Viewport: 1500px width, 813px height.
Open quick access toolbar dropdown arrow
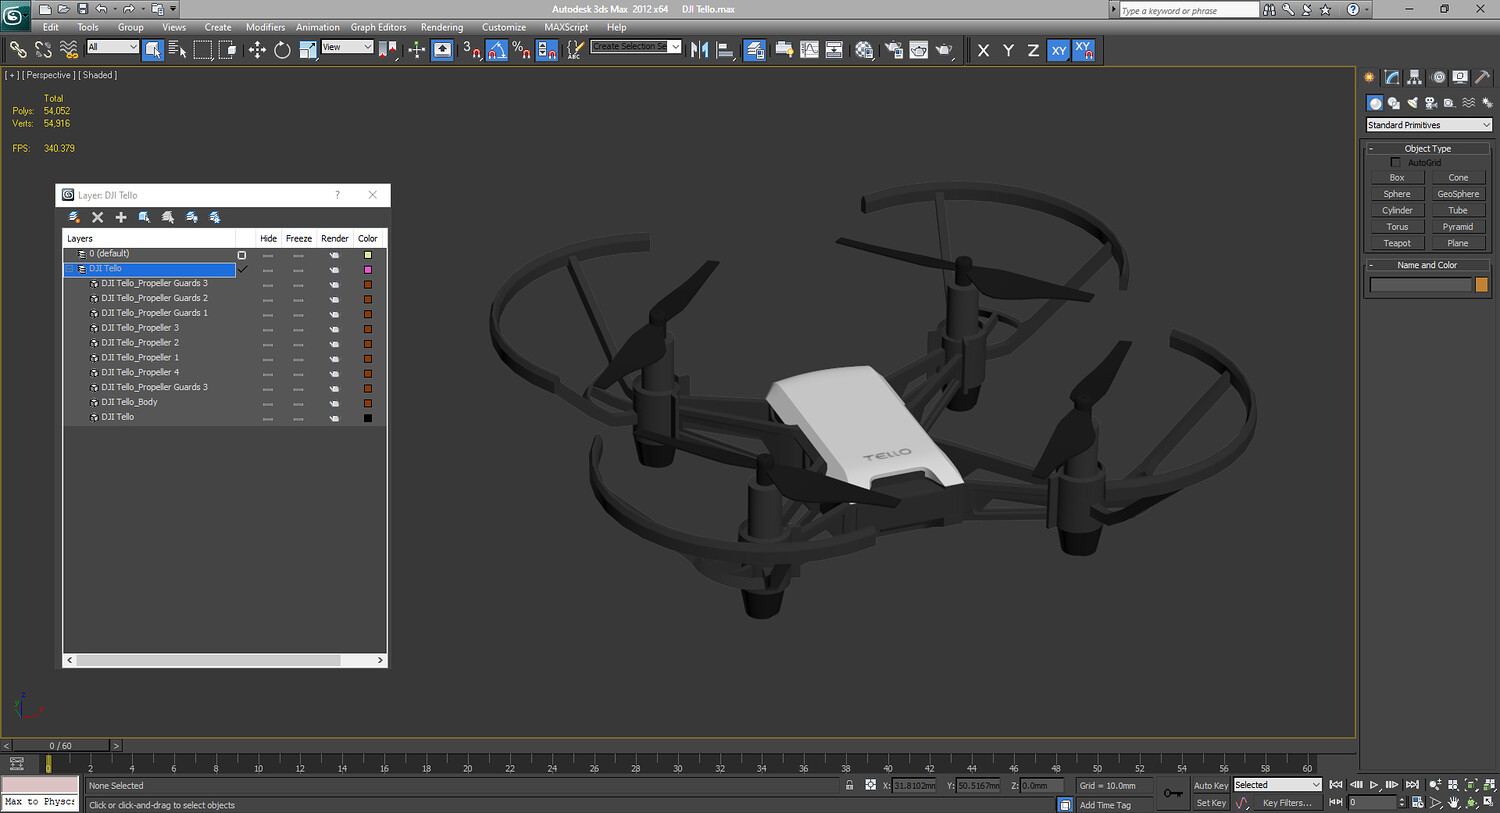point(173,9)
